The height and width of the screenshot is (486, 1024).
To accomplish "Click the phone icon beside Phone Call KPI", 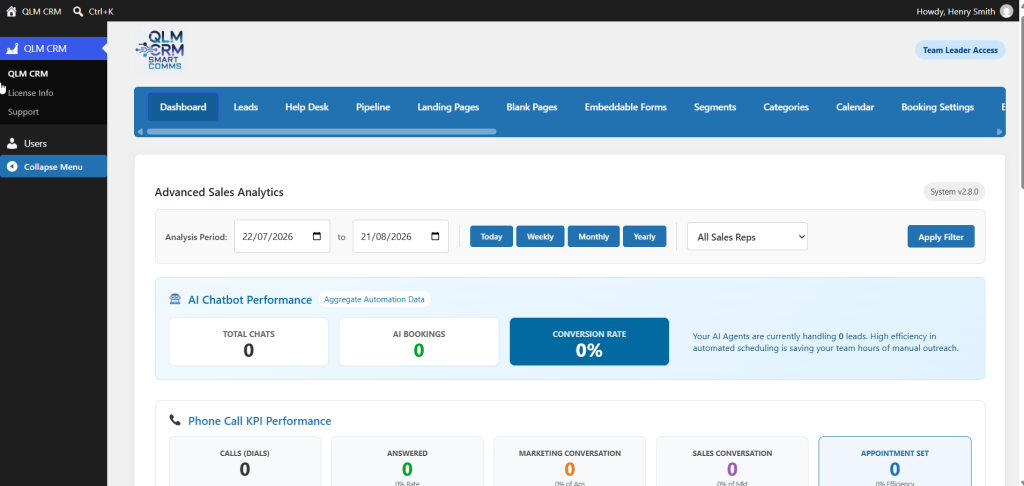I will pos(174,420).
